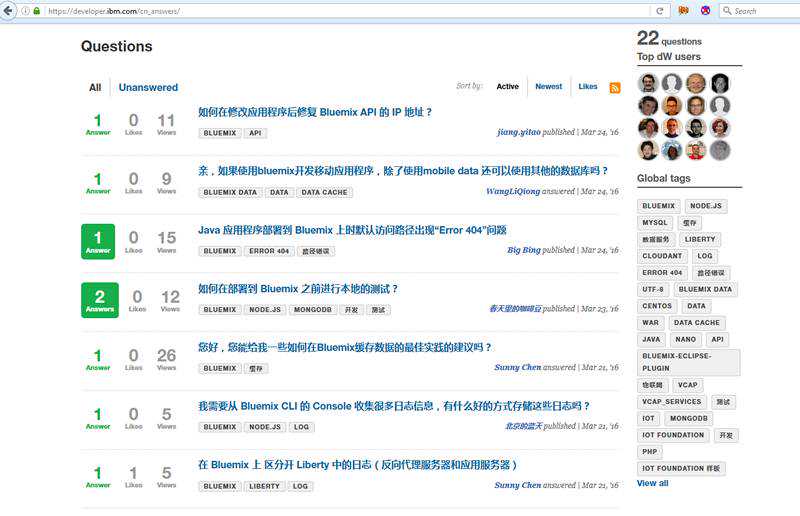Select NODE.JS in Global tags
Screen dimensions: 800x516
(706, 206)
